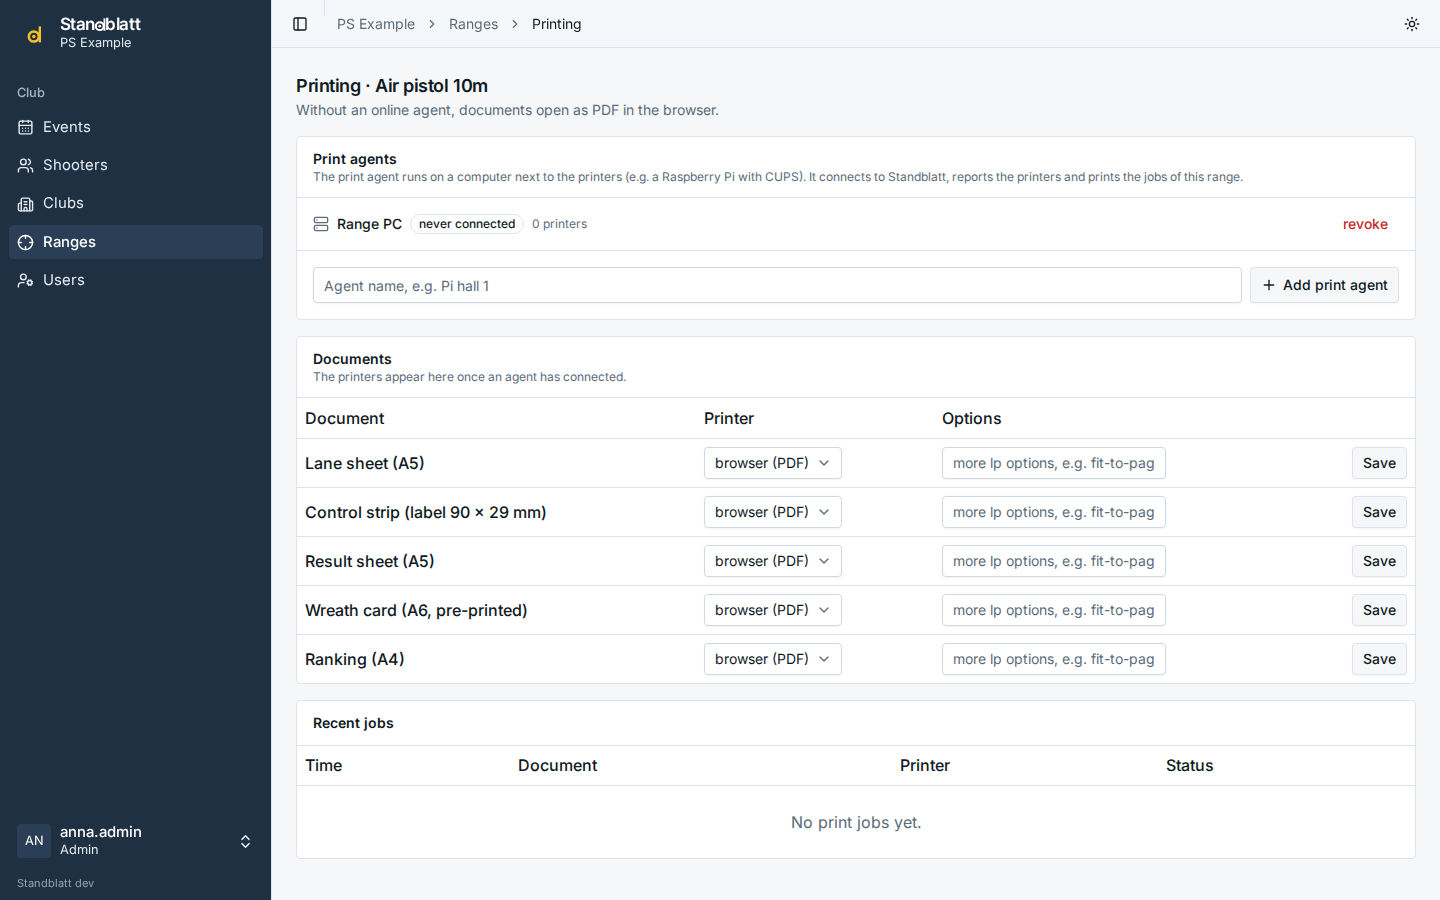The height and width of the screenshot is (900, 1440).
Task: Click the Users icon in sidebar
Action: pos(26,280)
